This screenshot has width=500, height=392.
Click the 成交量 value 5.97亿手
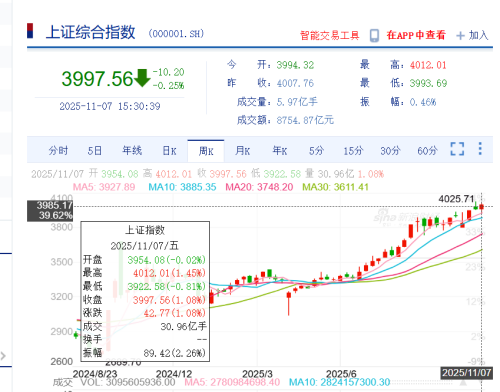click(297, 102)
